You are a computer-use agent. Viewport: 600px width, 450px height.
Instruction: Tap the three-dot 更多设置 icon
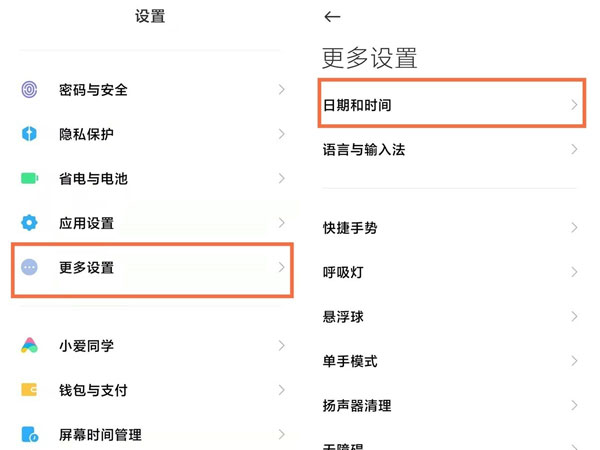tap(29, 268)
